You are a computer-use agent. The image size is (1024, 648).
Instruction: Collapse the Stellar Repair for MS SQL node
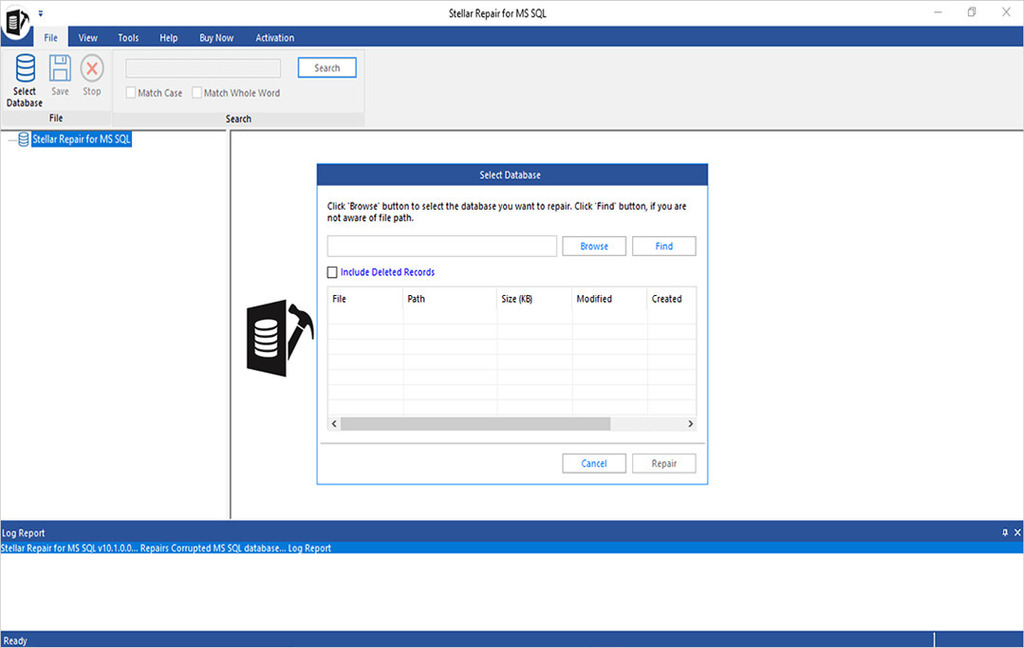tap(11, 139)
